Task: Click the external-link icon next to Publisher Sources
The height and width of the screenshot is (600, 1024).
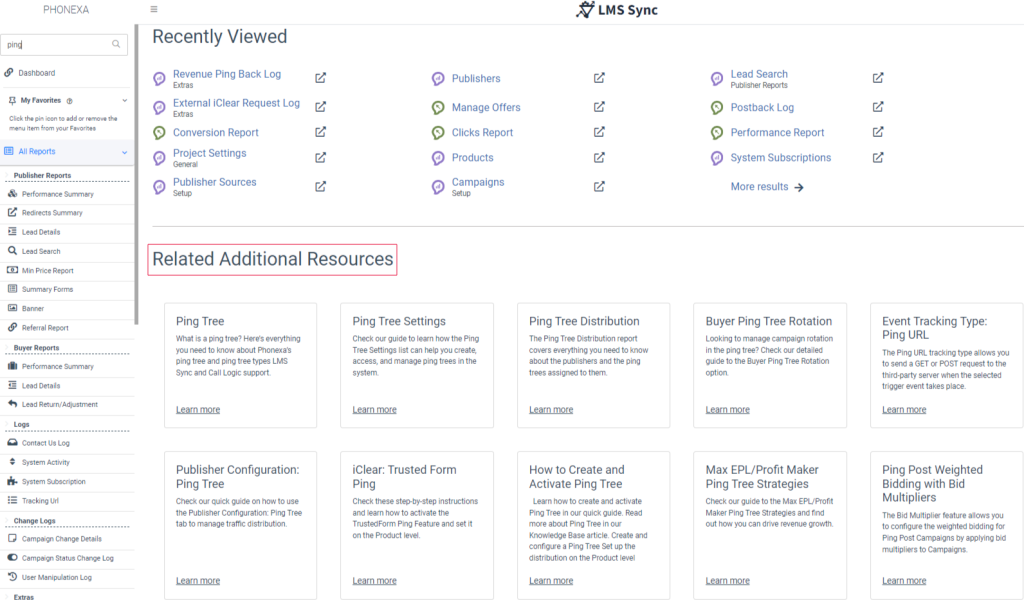Action: 321,187
